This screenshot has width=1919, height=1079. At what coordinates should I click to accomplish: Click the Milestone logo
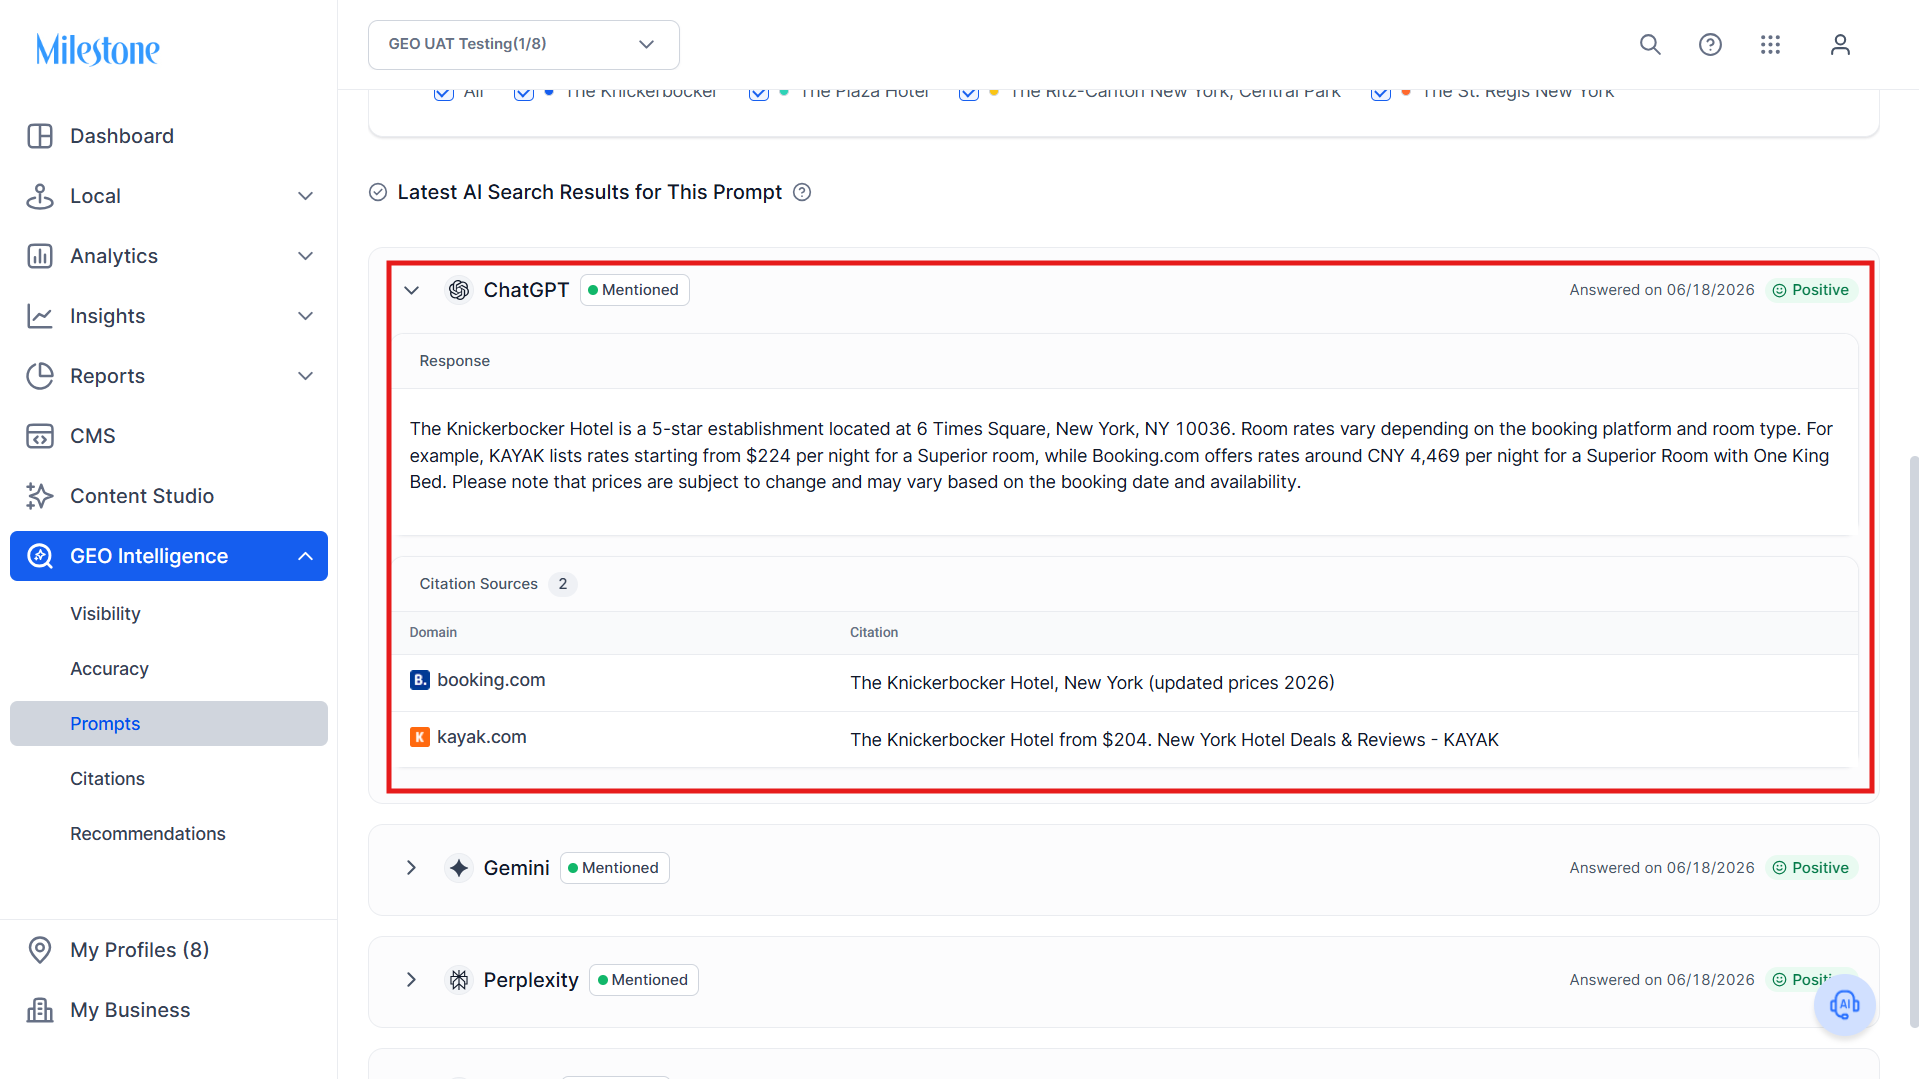tap(97, 49)
